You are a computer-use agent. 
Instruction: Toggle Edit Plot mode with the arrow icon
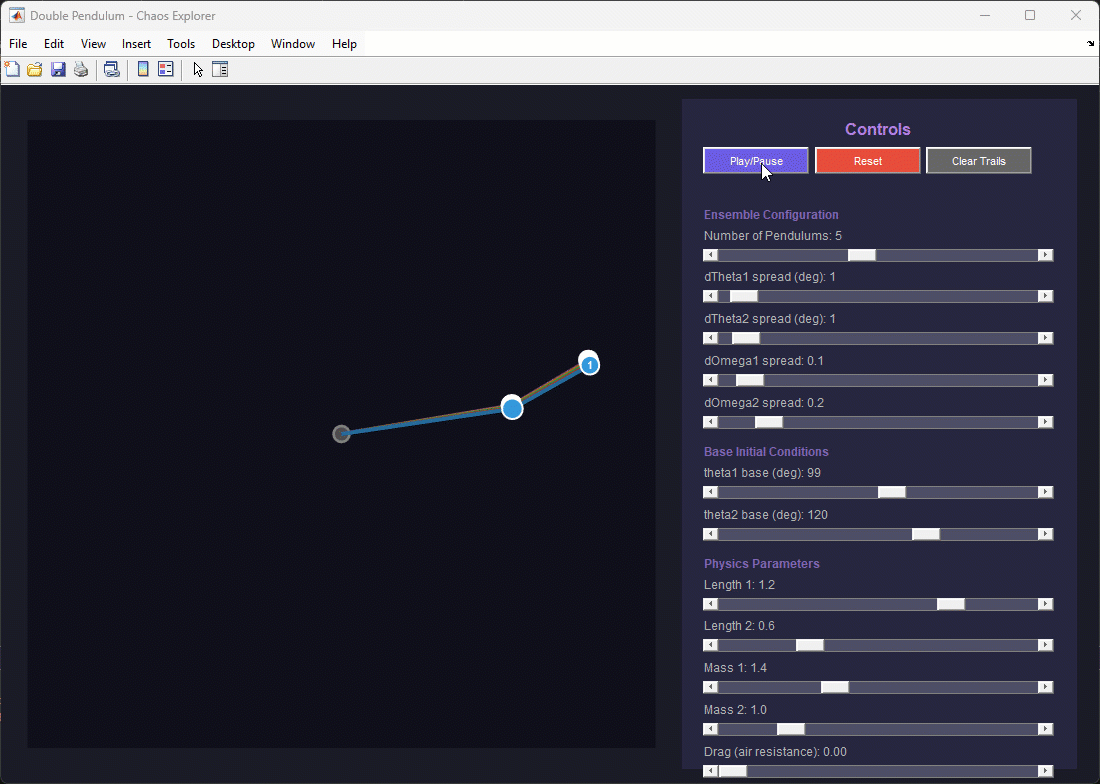197,69
